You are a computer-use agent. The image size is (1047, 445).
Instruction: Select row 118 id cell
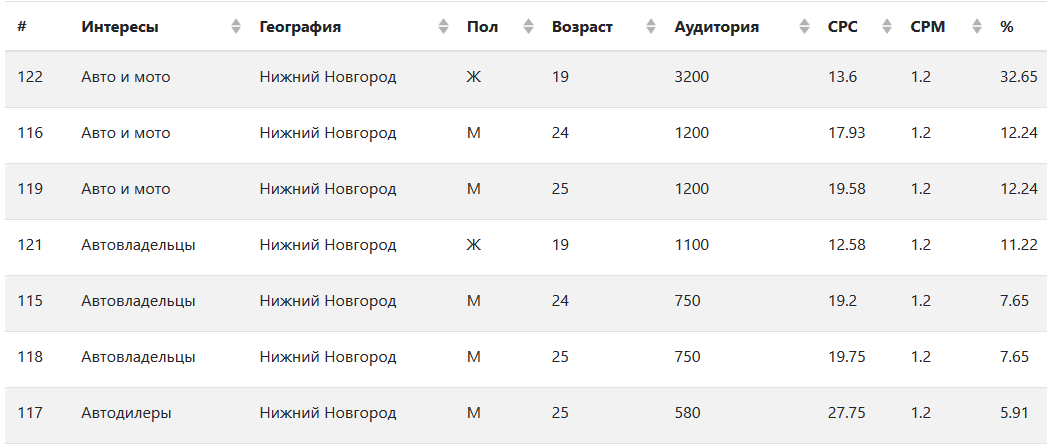click(30, 357)
